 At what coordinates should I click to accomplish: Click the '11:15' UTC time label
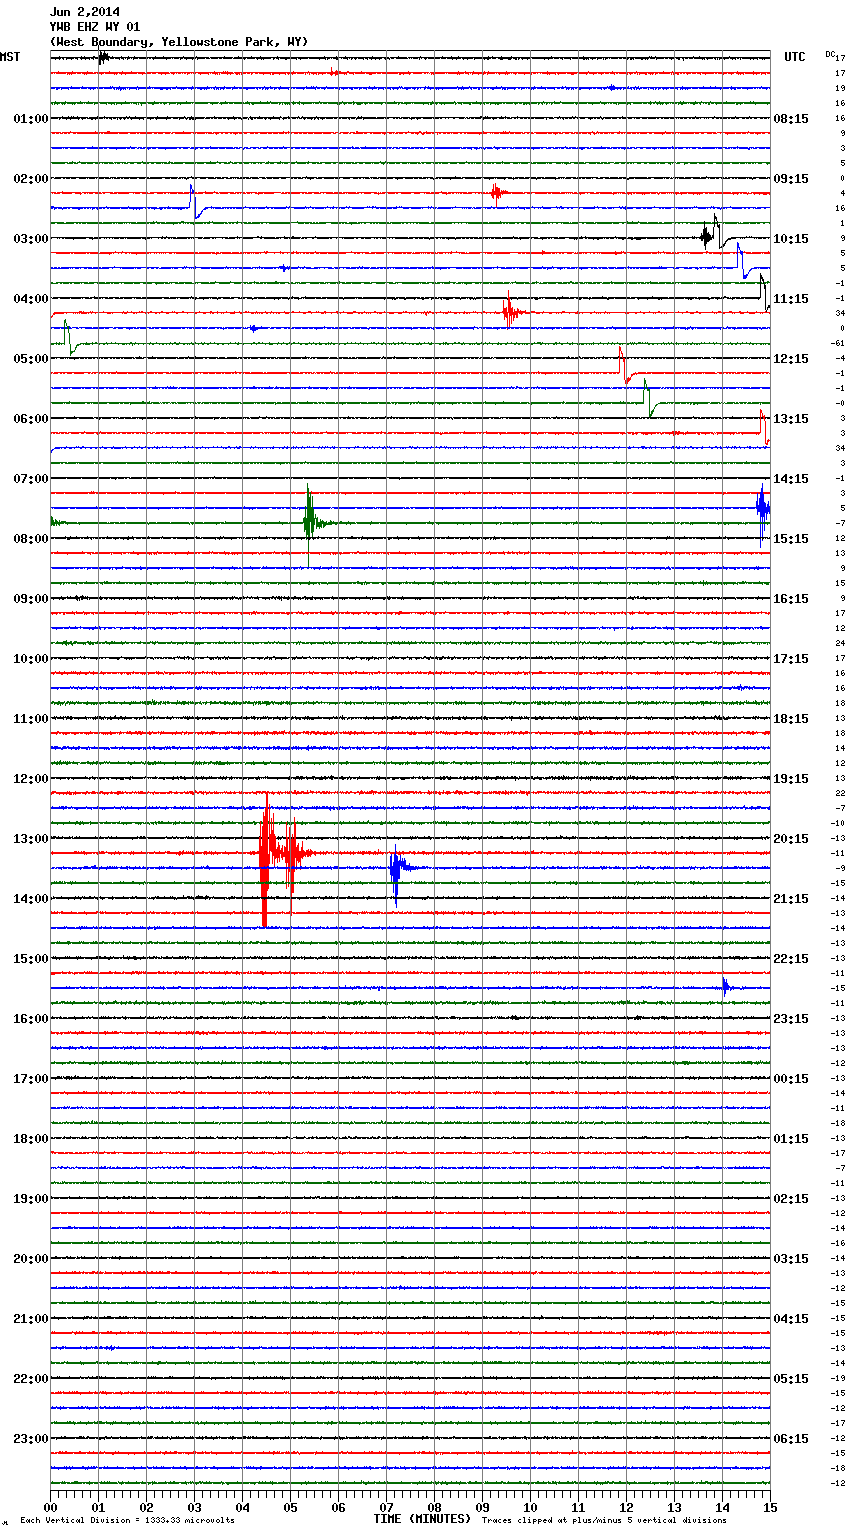pyautogui.click(x=791, y=299)
